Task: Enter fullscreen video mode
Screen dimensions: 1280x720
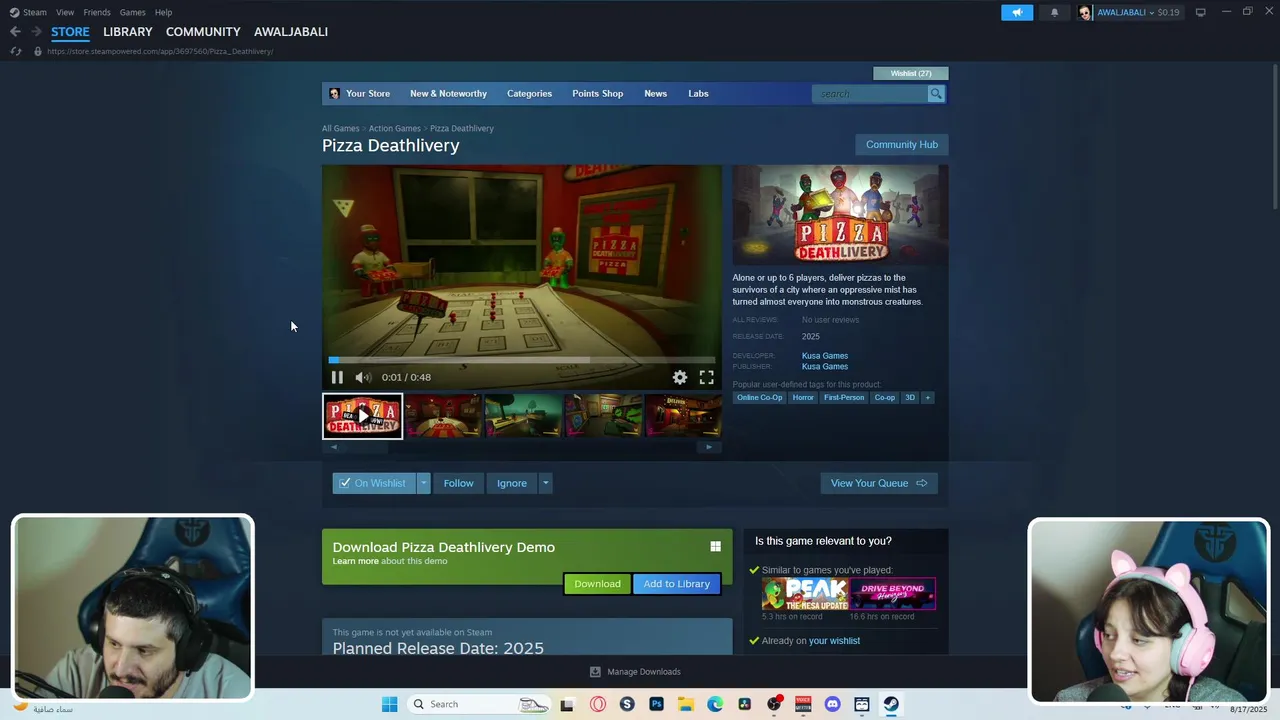Action: [706, 377]
